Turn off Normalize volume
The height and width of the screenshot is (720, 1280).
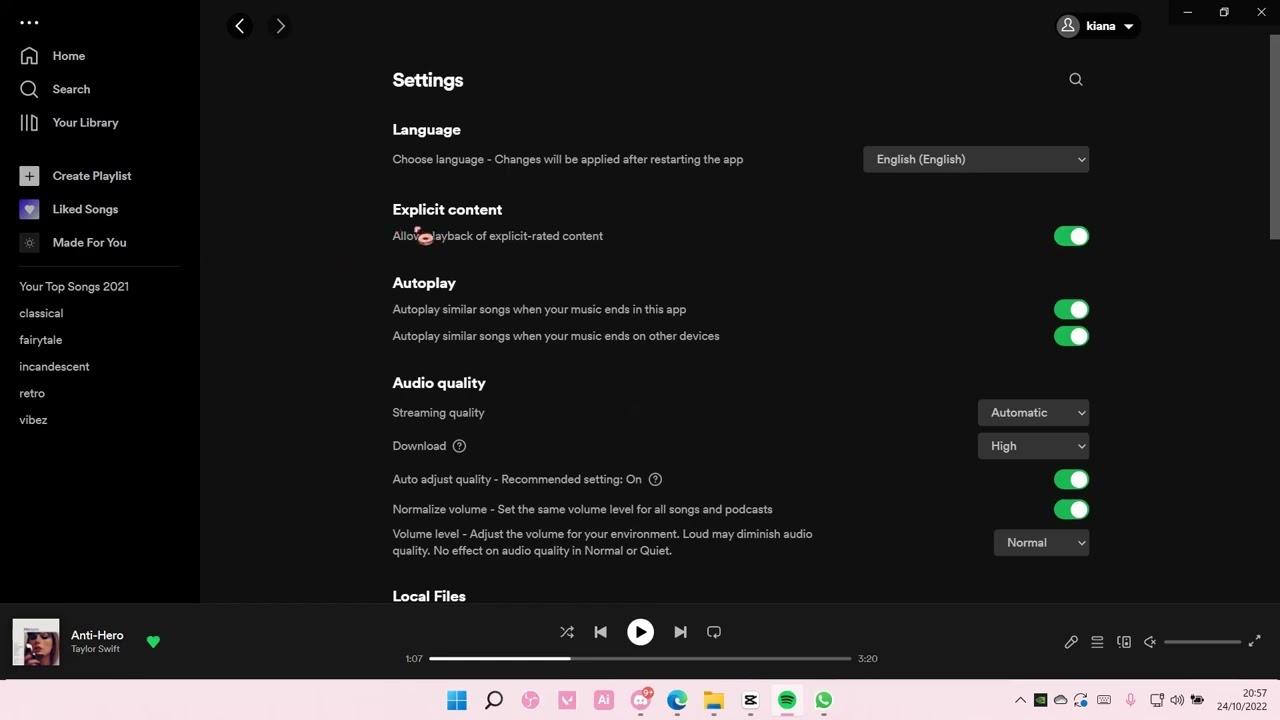[1071, 509]
